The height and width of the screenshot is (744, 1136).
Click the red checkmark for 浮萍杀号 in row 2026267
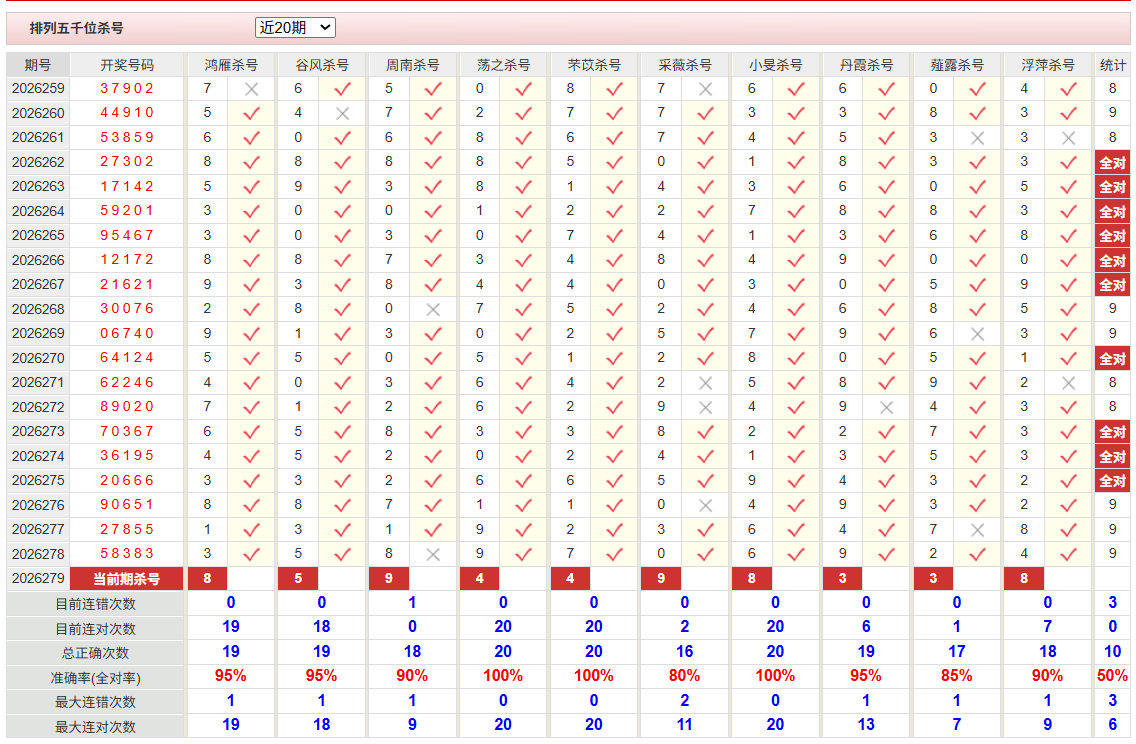[x=1068, y=285]
